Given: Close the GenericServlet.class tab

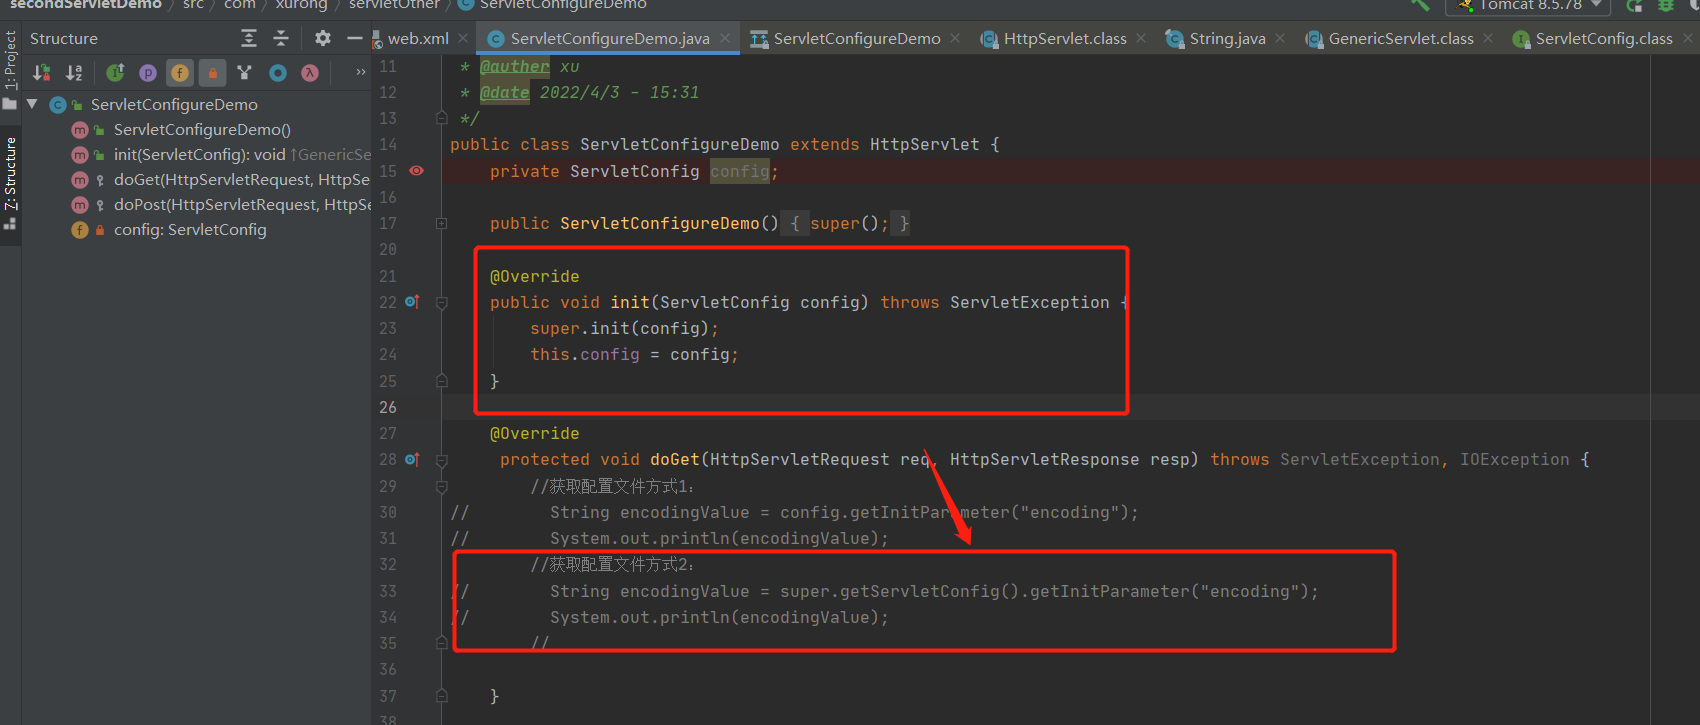Looking at the screenshot, I should [1488, 38].
